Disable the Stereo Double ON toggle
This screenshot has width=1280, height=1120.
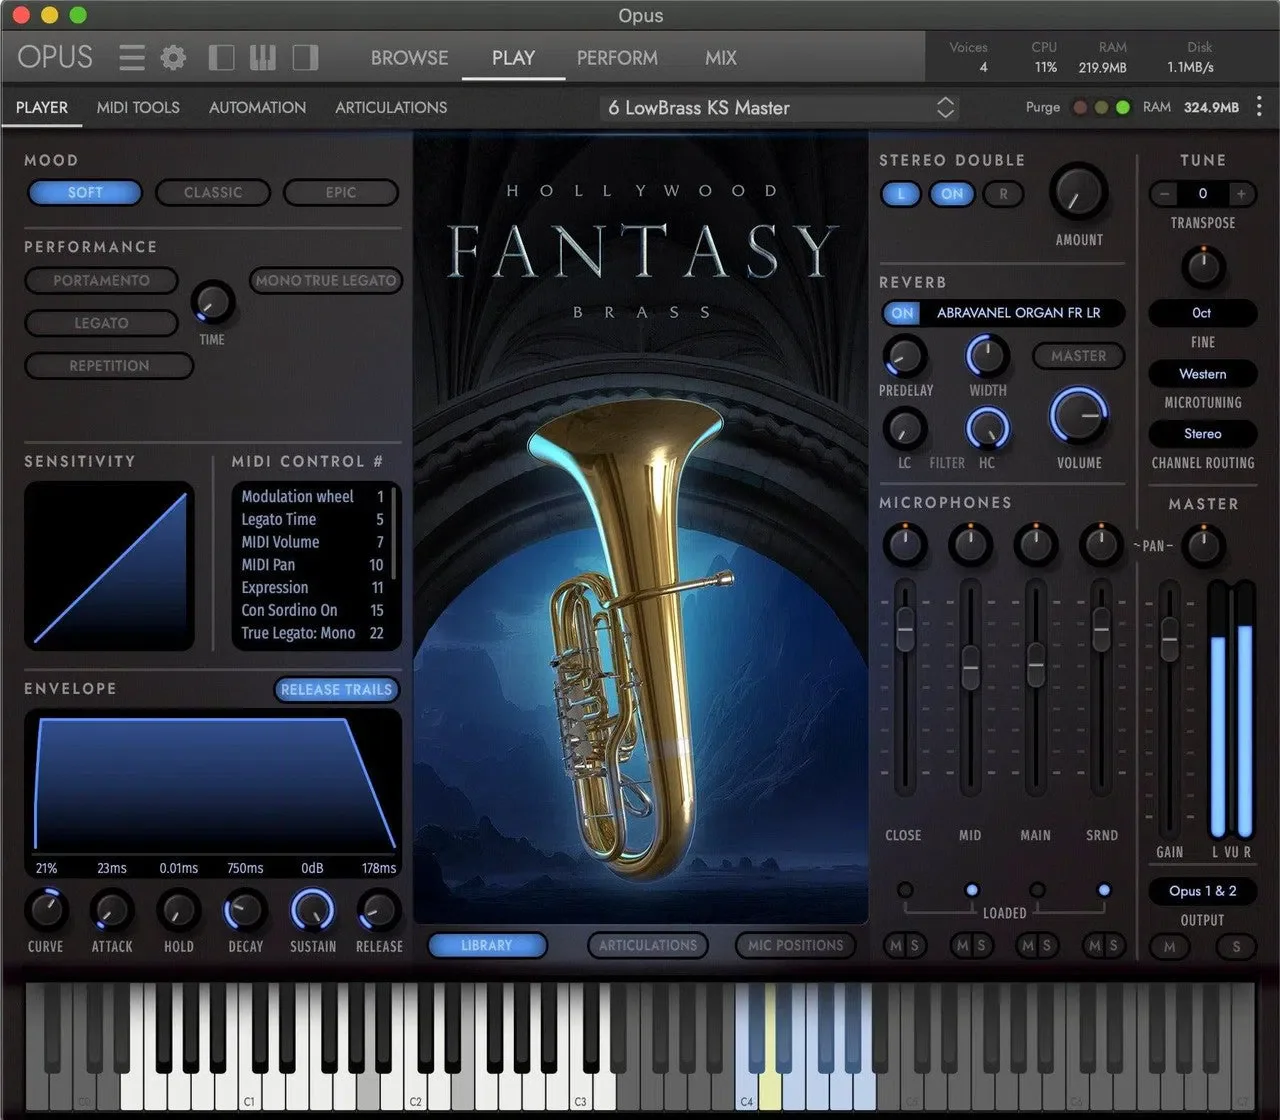click(x=952, y=194)
